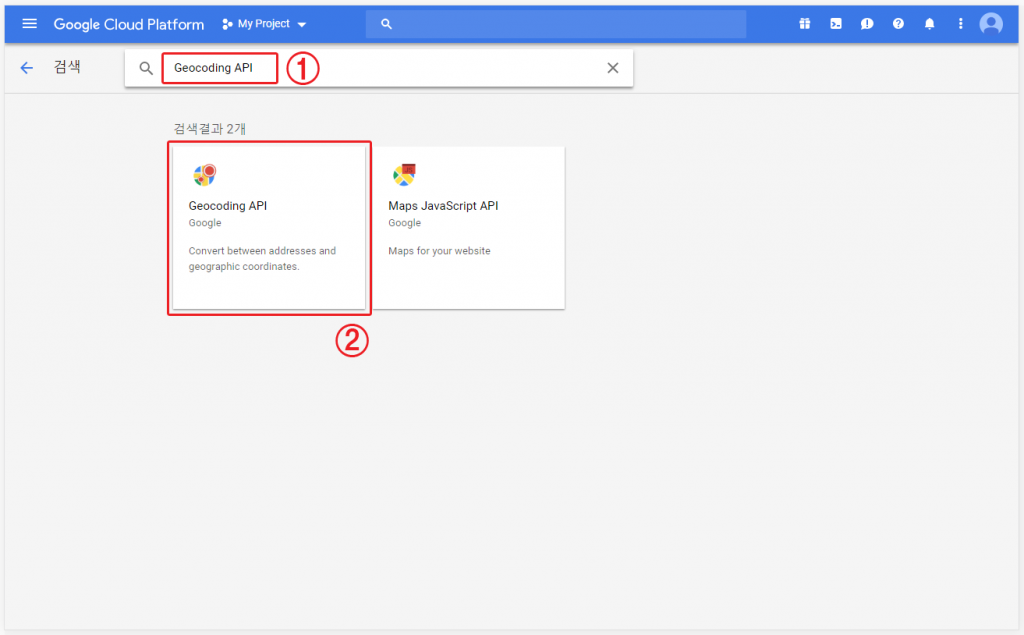Show notifications via the bell icon
1024x635 pixels.
929,24
